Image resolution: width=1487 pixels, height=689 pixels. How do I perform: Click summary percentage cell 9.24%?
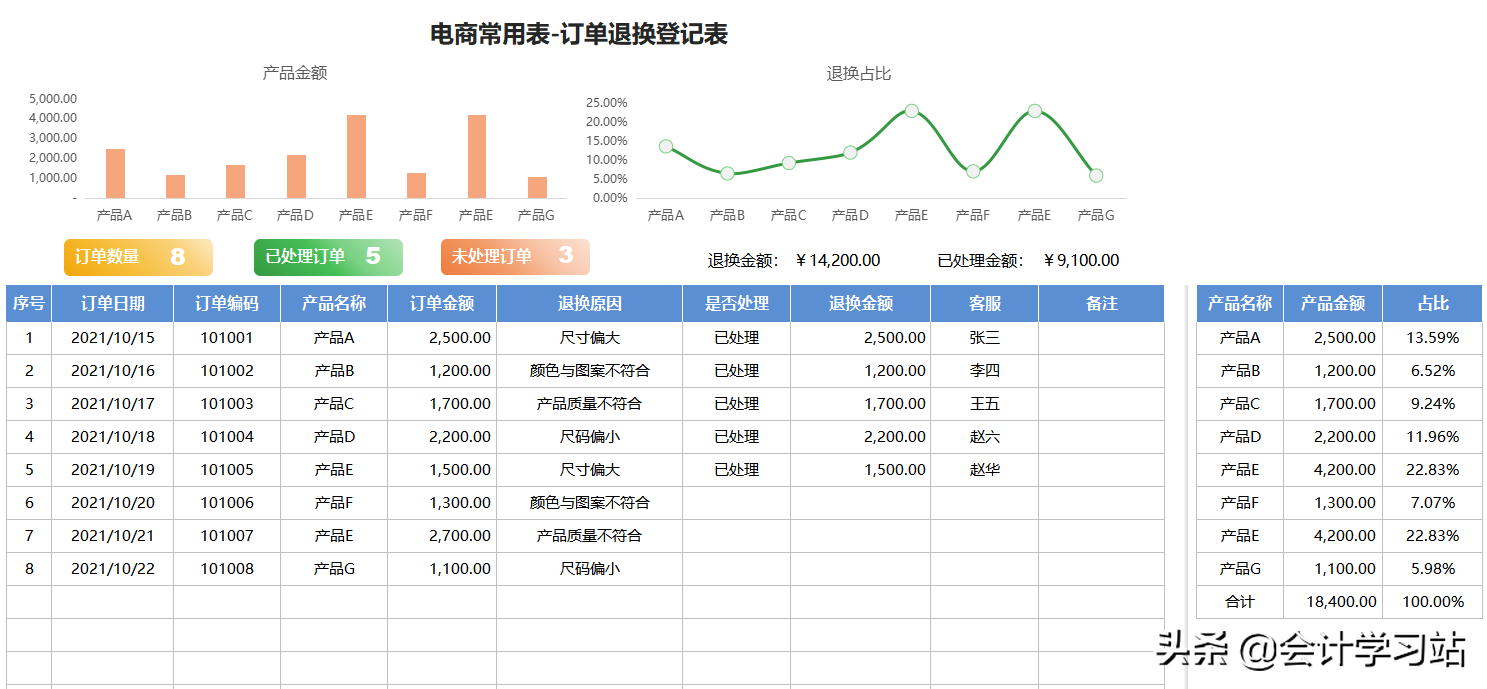pos(1433,404)
